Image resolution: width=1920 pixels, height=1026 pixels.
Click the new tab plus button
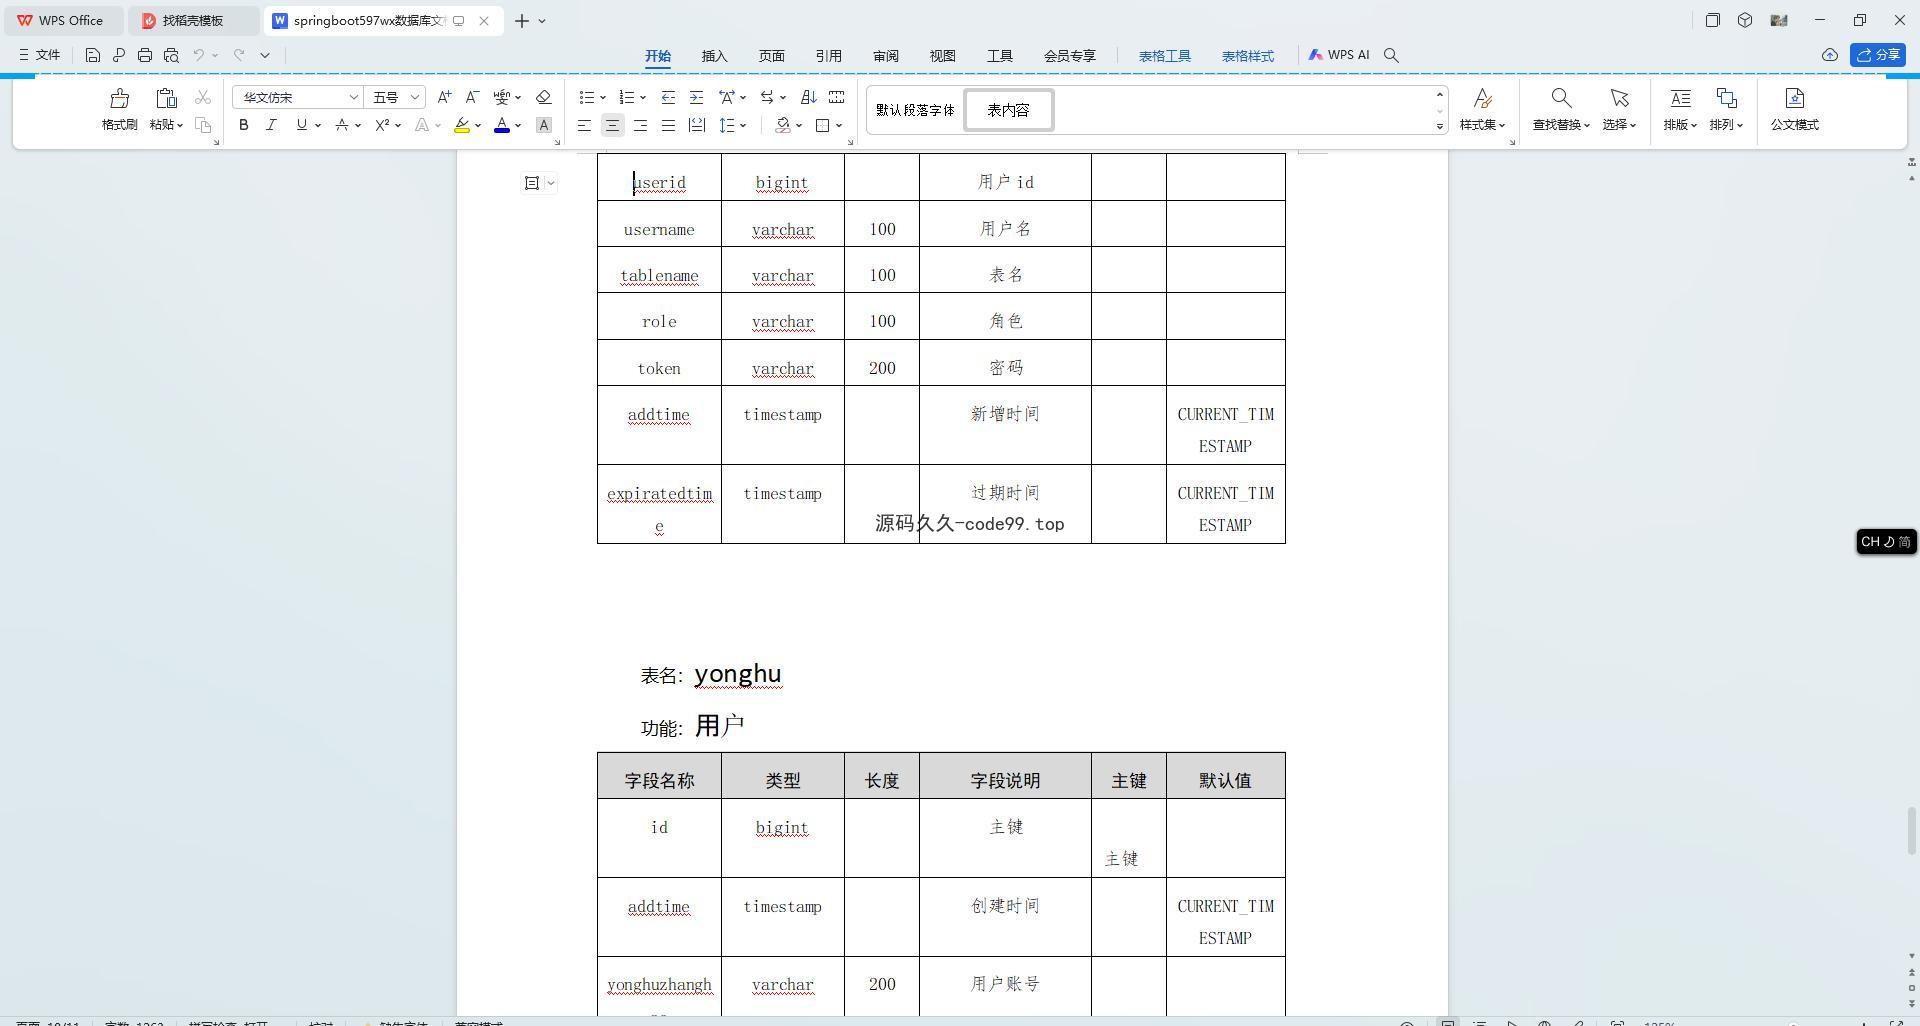pos(522,20)
